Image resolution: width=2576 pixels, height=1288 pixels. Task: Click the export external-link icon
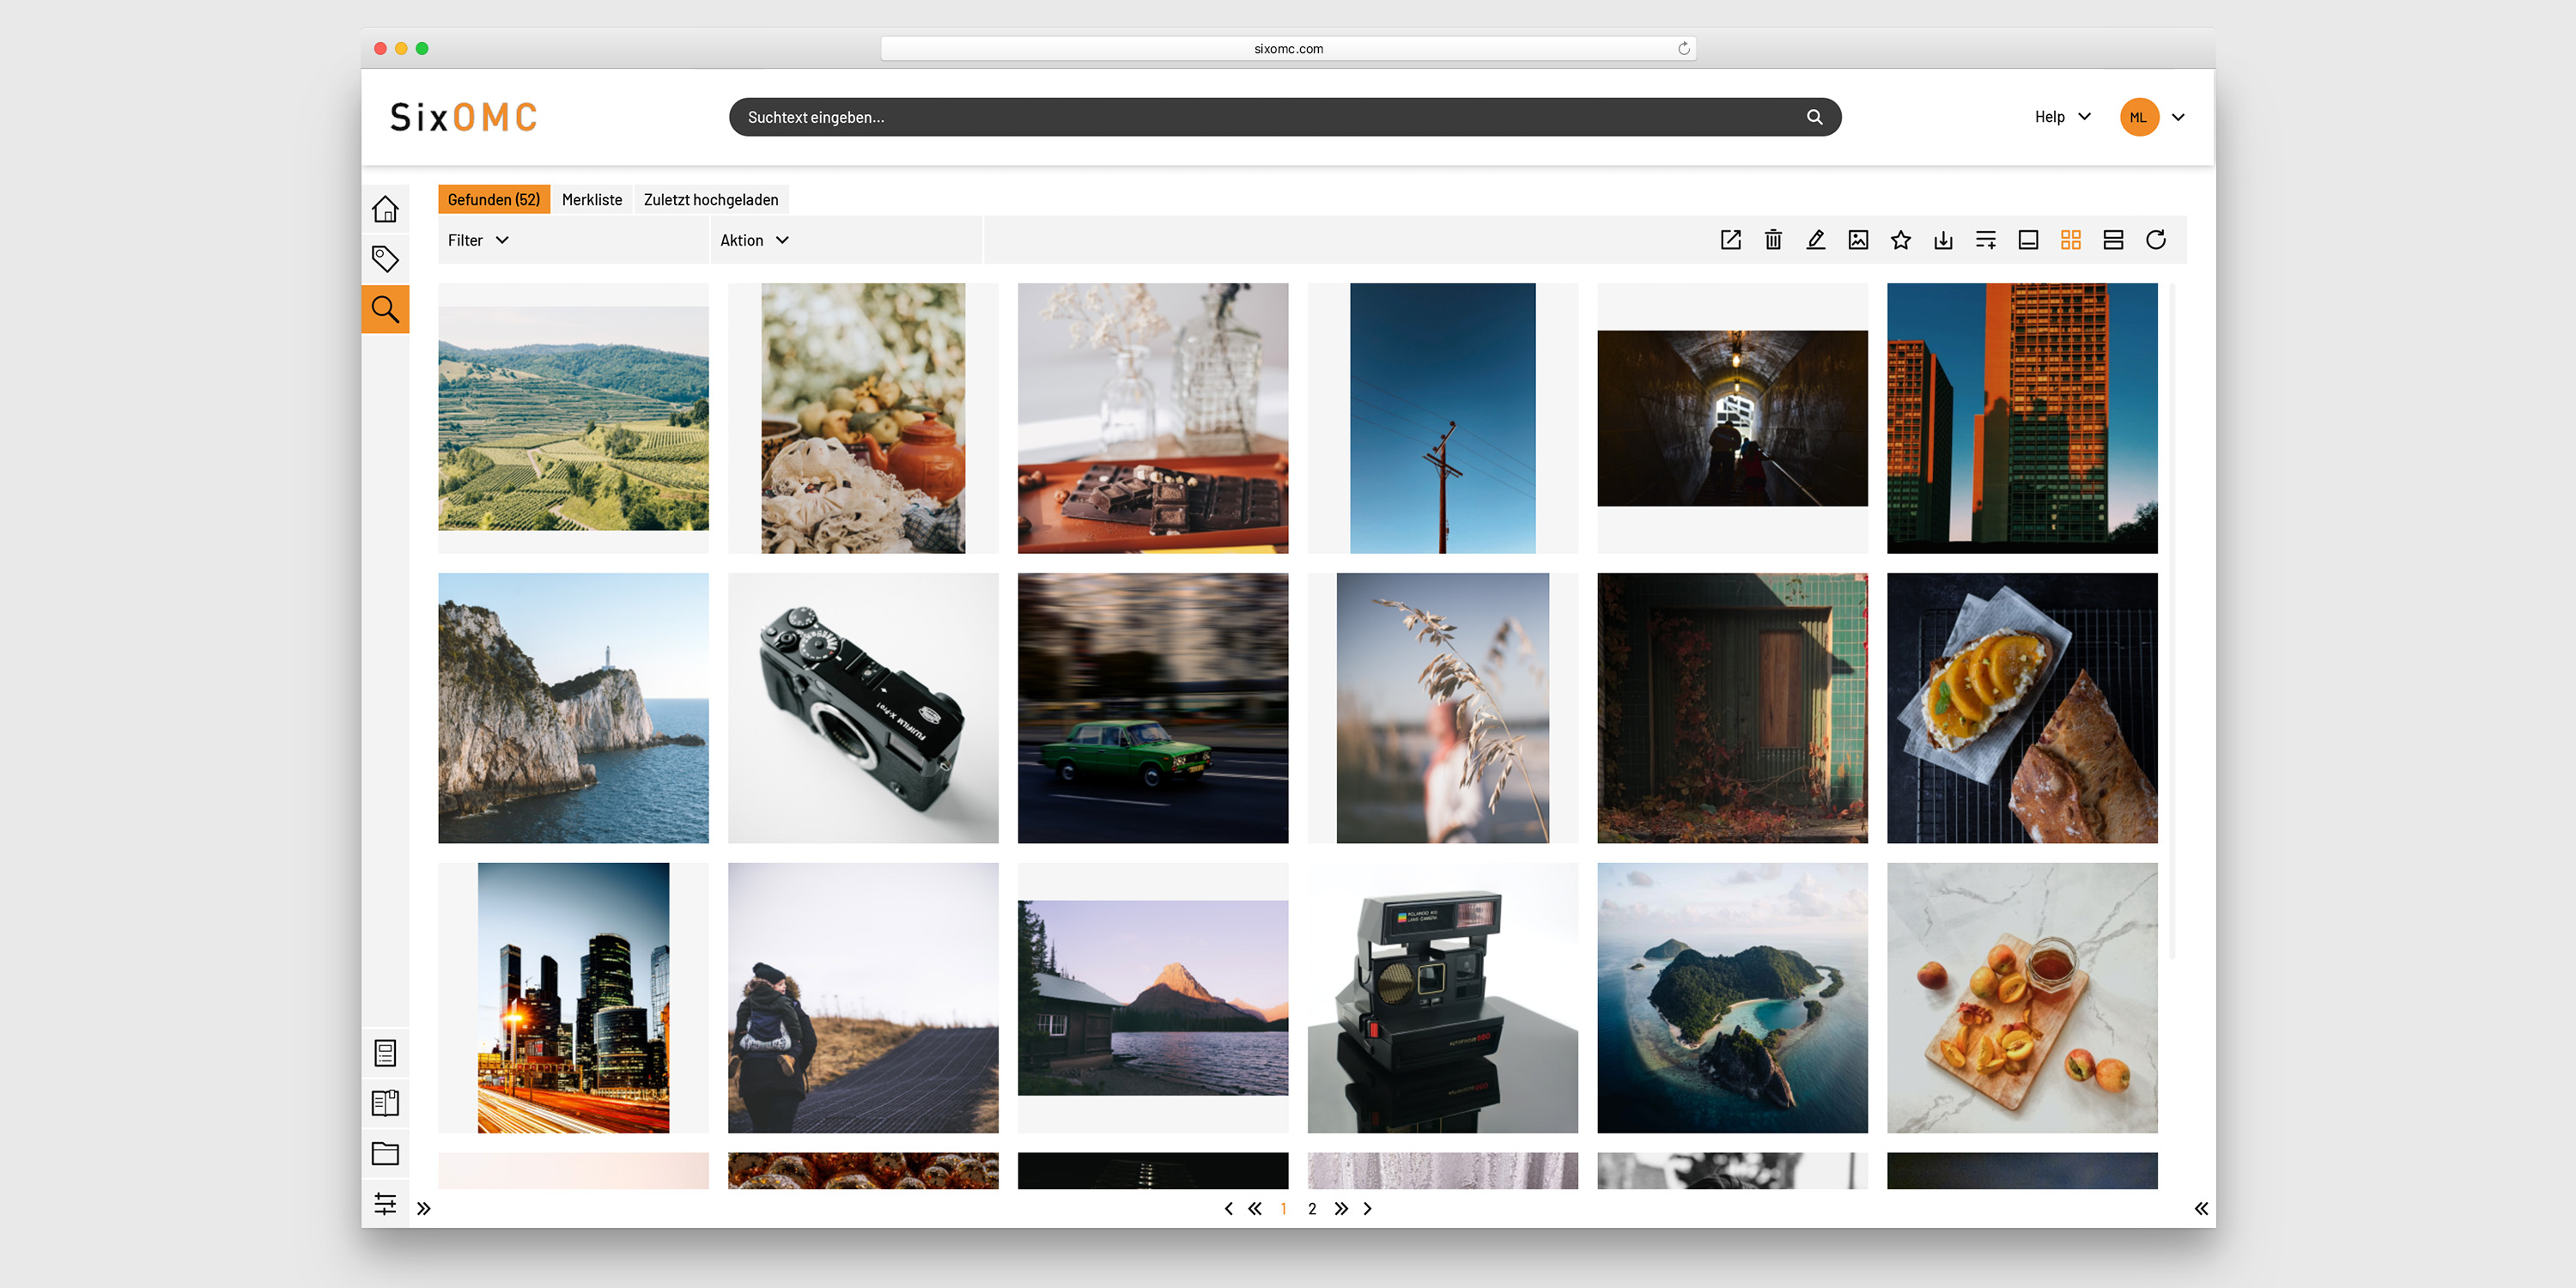tap(1731, 240)
